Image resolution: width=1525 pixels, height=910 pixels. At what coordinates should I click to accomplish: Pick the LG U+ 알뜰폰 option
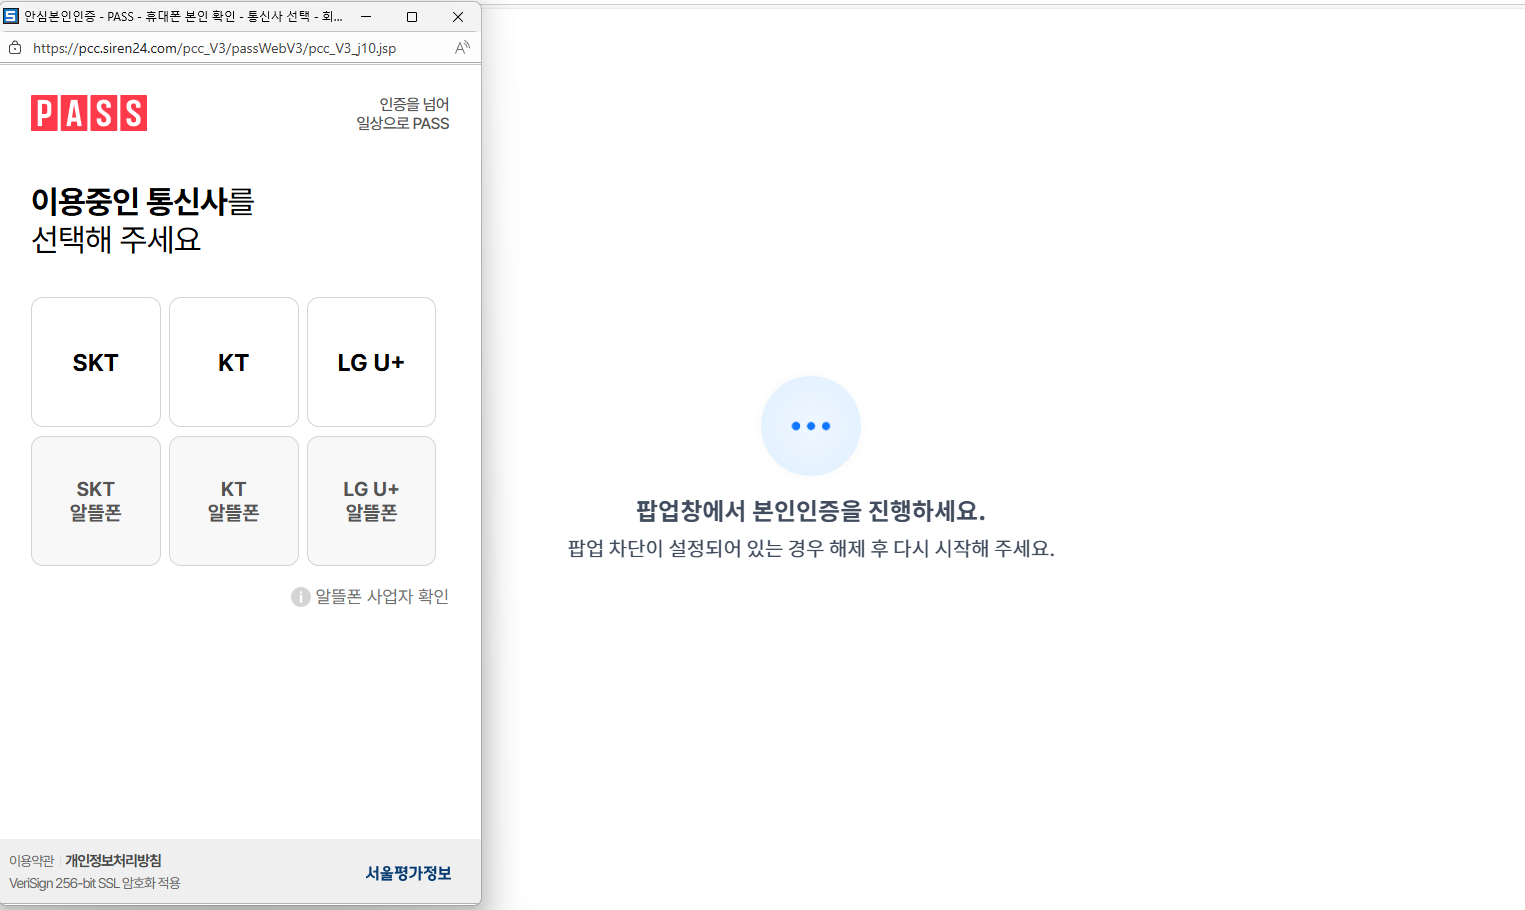371,501
